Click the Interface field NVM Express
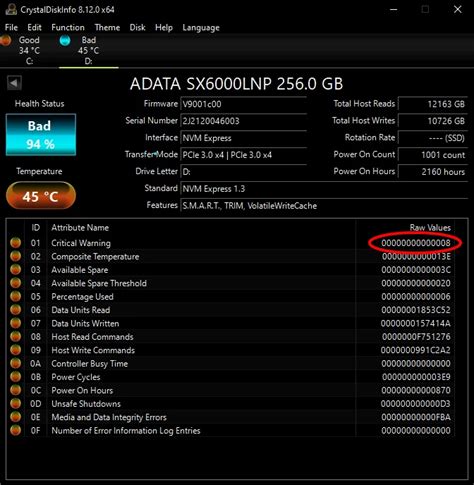 click(x=243, y=138)
